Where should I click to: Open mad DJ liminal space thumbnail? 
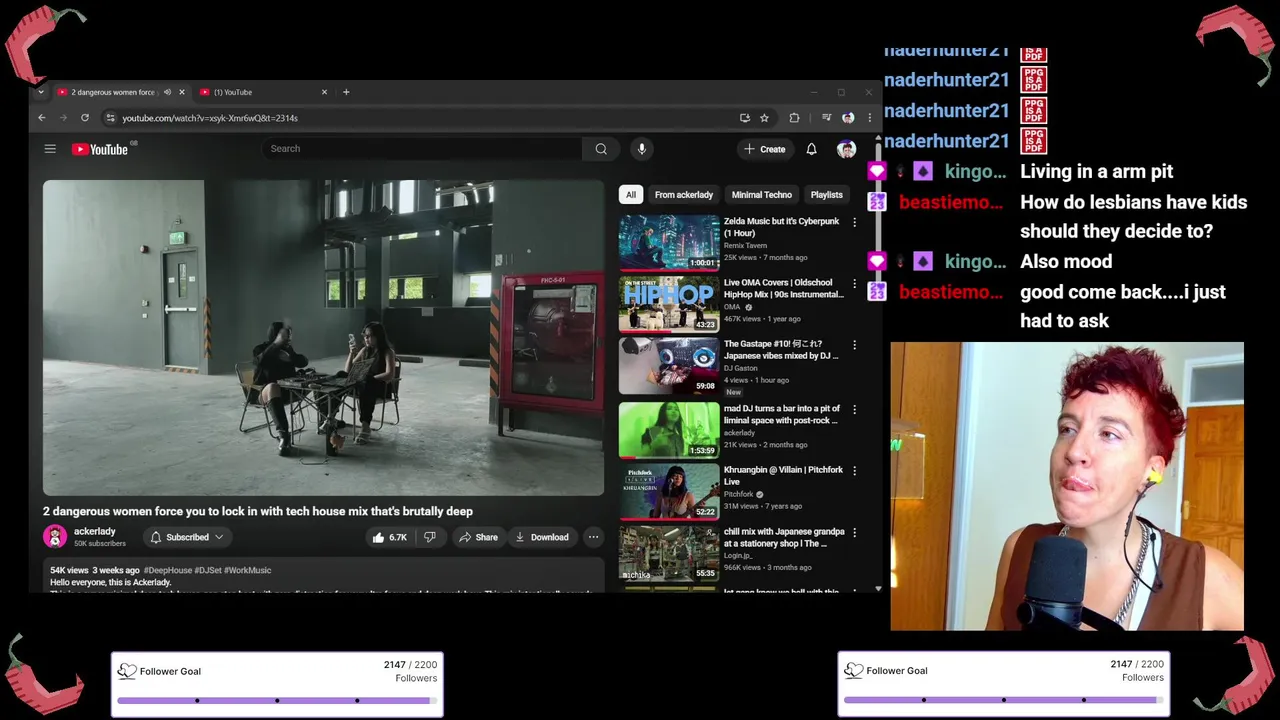[669, 430]
